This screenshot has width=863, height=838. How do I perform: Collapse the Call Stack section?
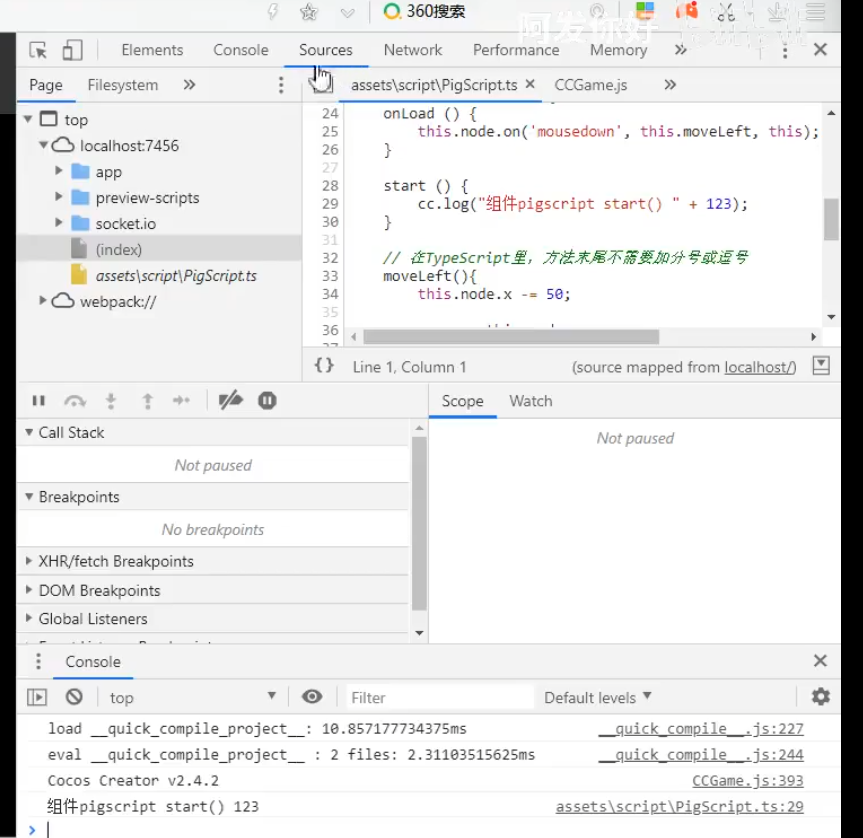pos(29,432)
